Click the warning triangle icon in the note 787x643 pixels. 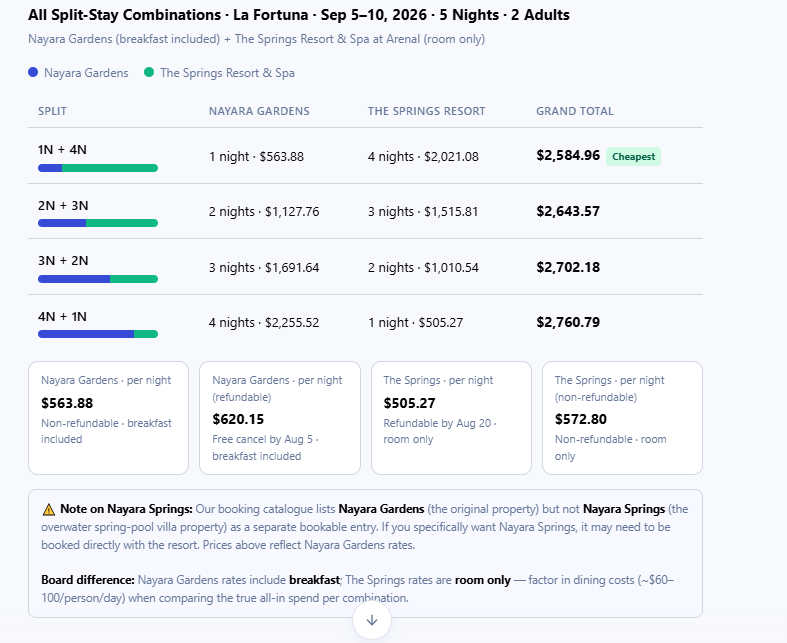pyautogui.click(x=49, y=509)
